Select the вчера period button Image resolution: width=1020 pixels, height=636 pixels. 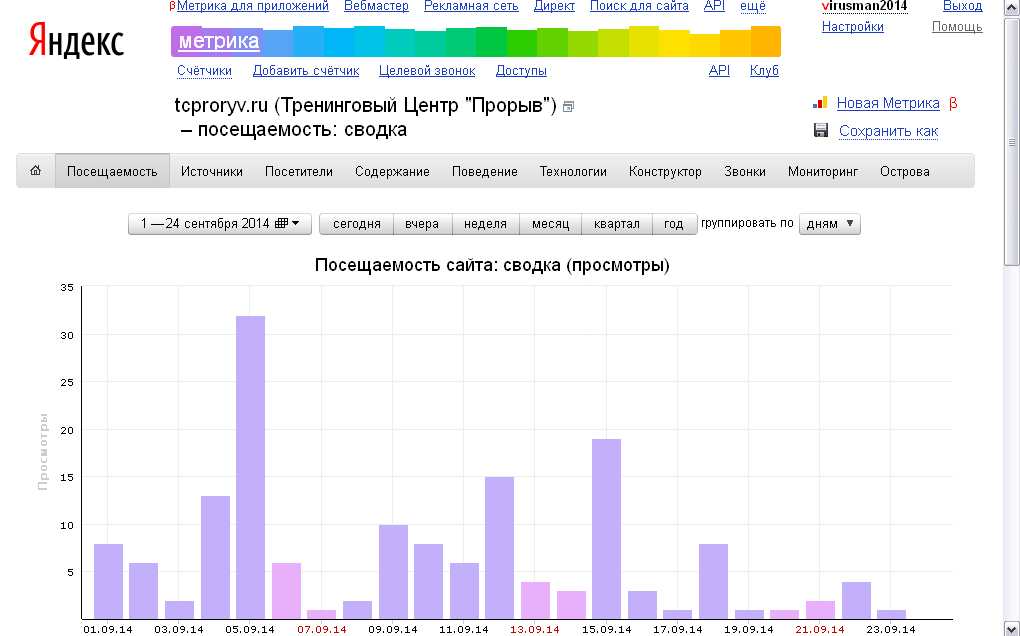422,224
